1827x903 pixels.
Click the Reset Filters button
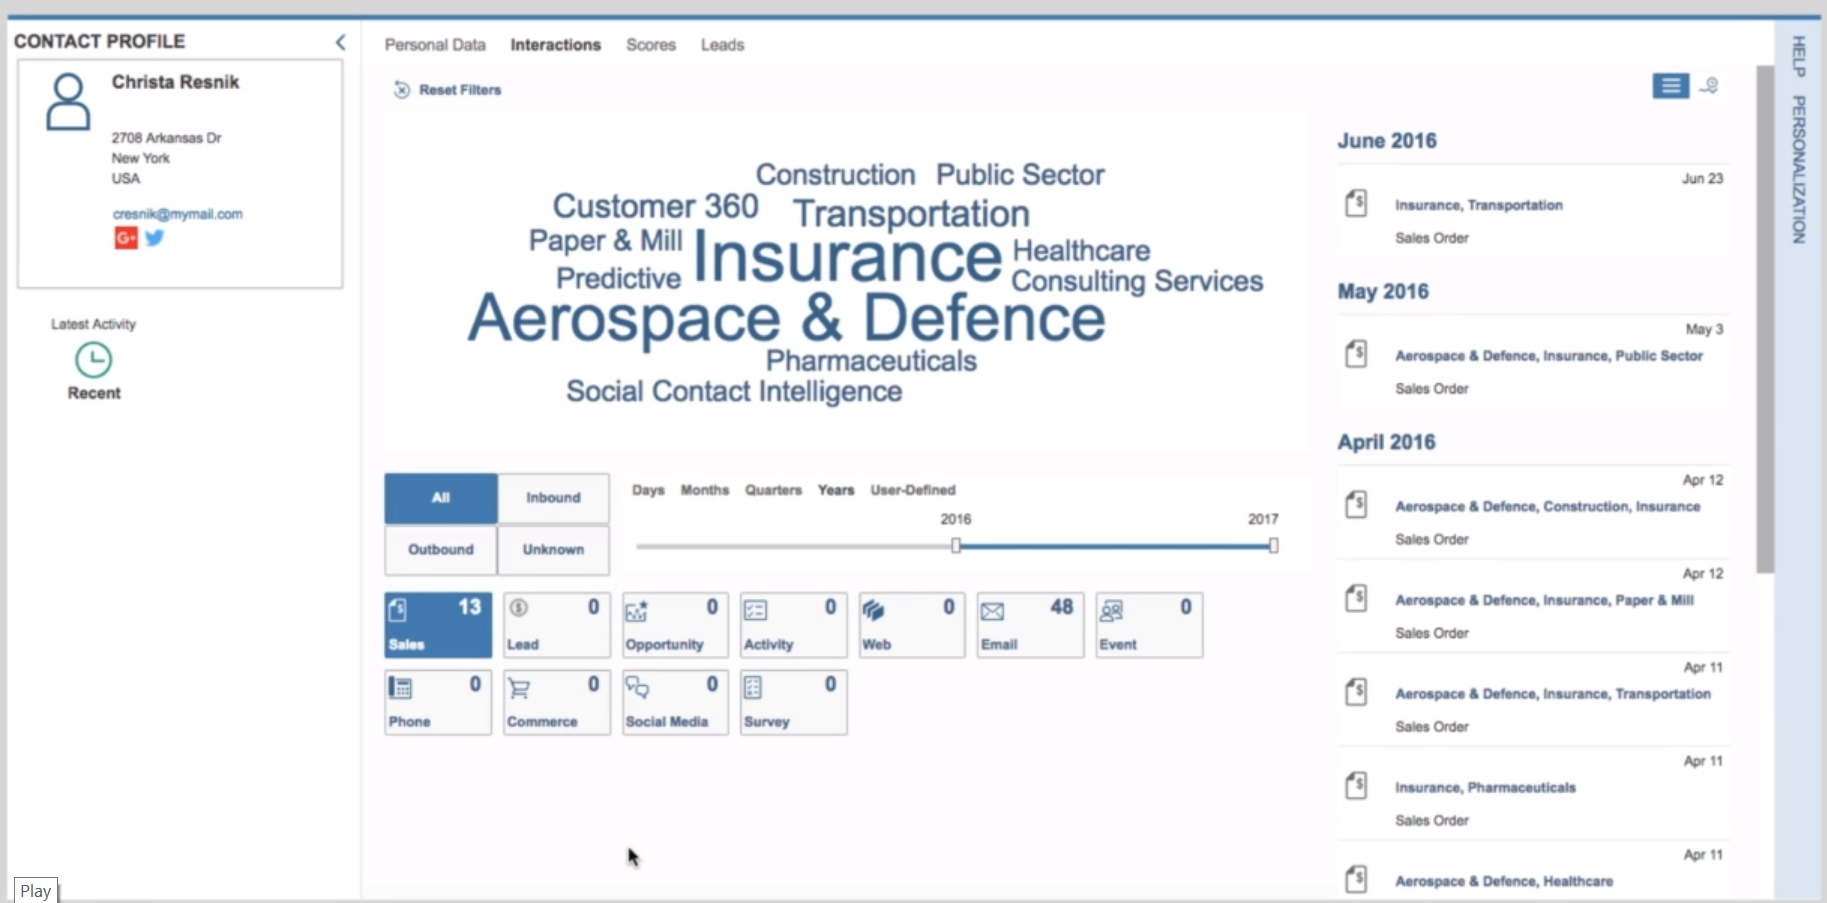point(448,90)
